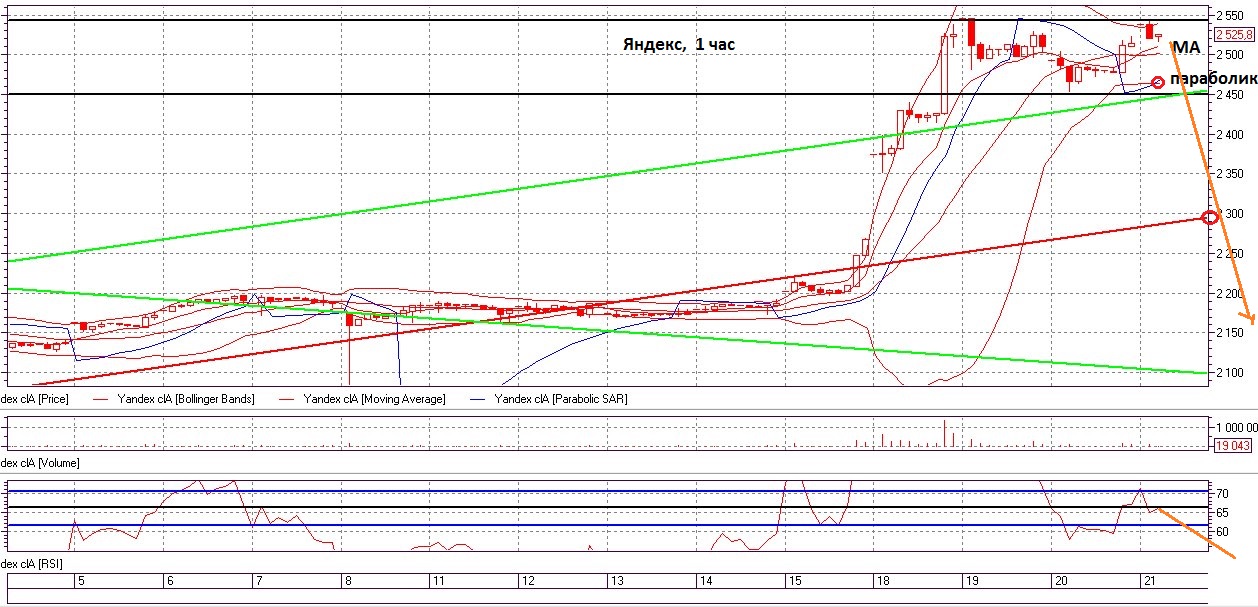1258x607 pixels.
Task: Click the 2 350 price axis label
Action: coord(1231,174)
